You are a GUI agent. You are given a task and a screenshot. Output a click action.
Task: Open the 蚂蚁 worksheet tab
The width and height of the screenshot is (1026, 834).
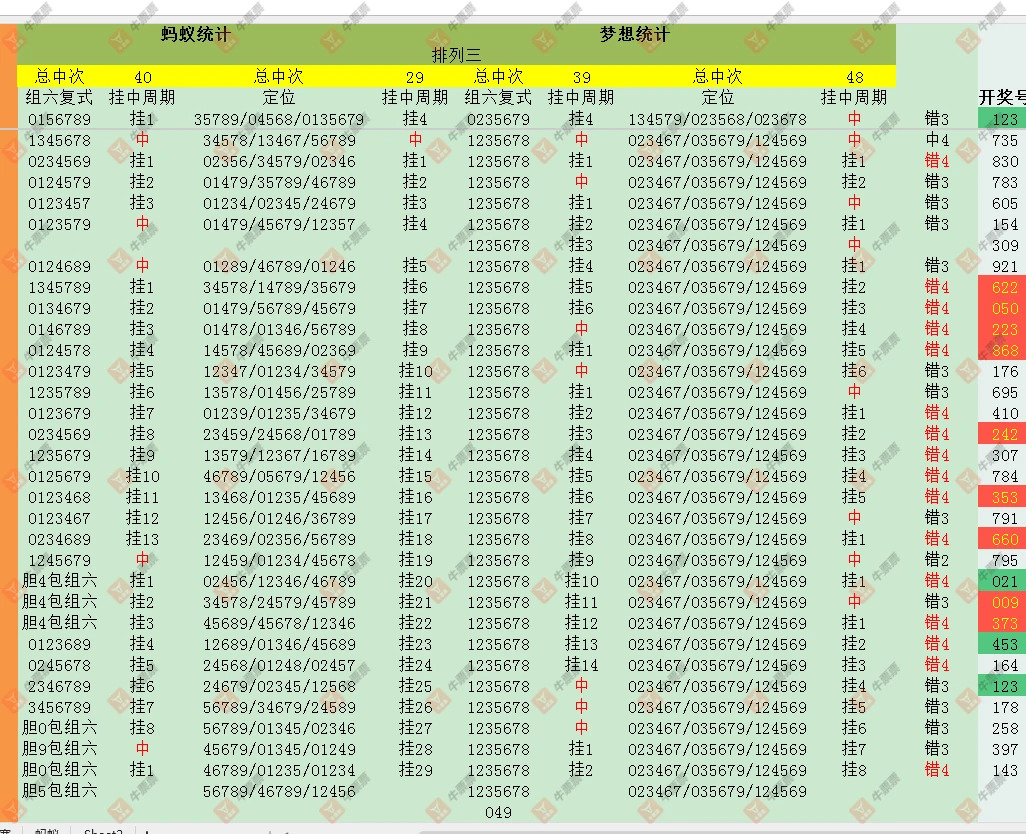coord(46,829)
